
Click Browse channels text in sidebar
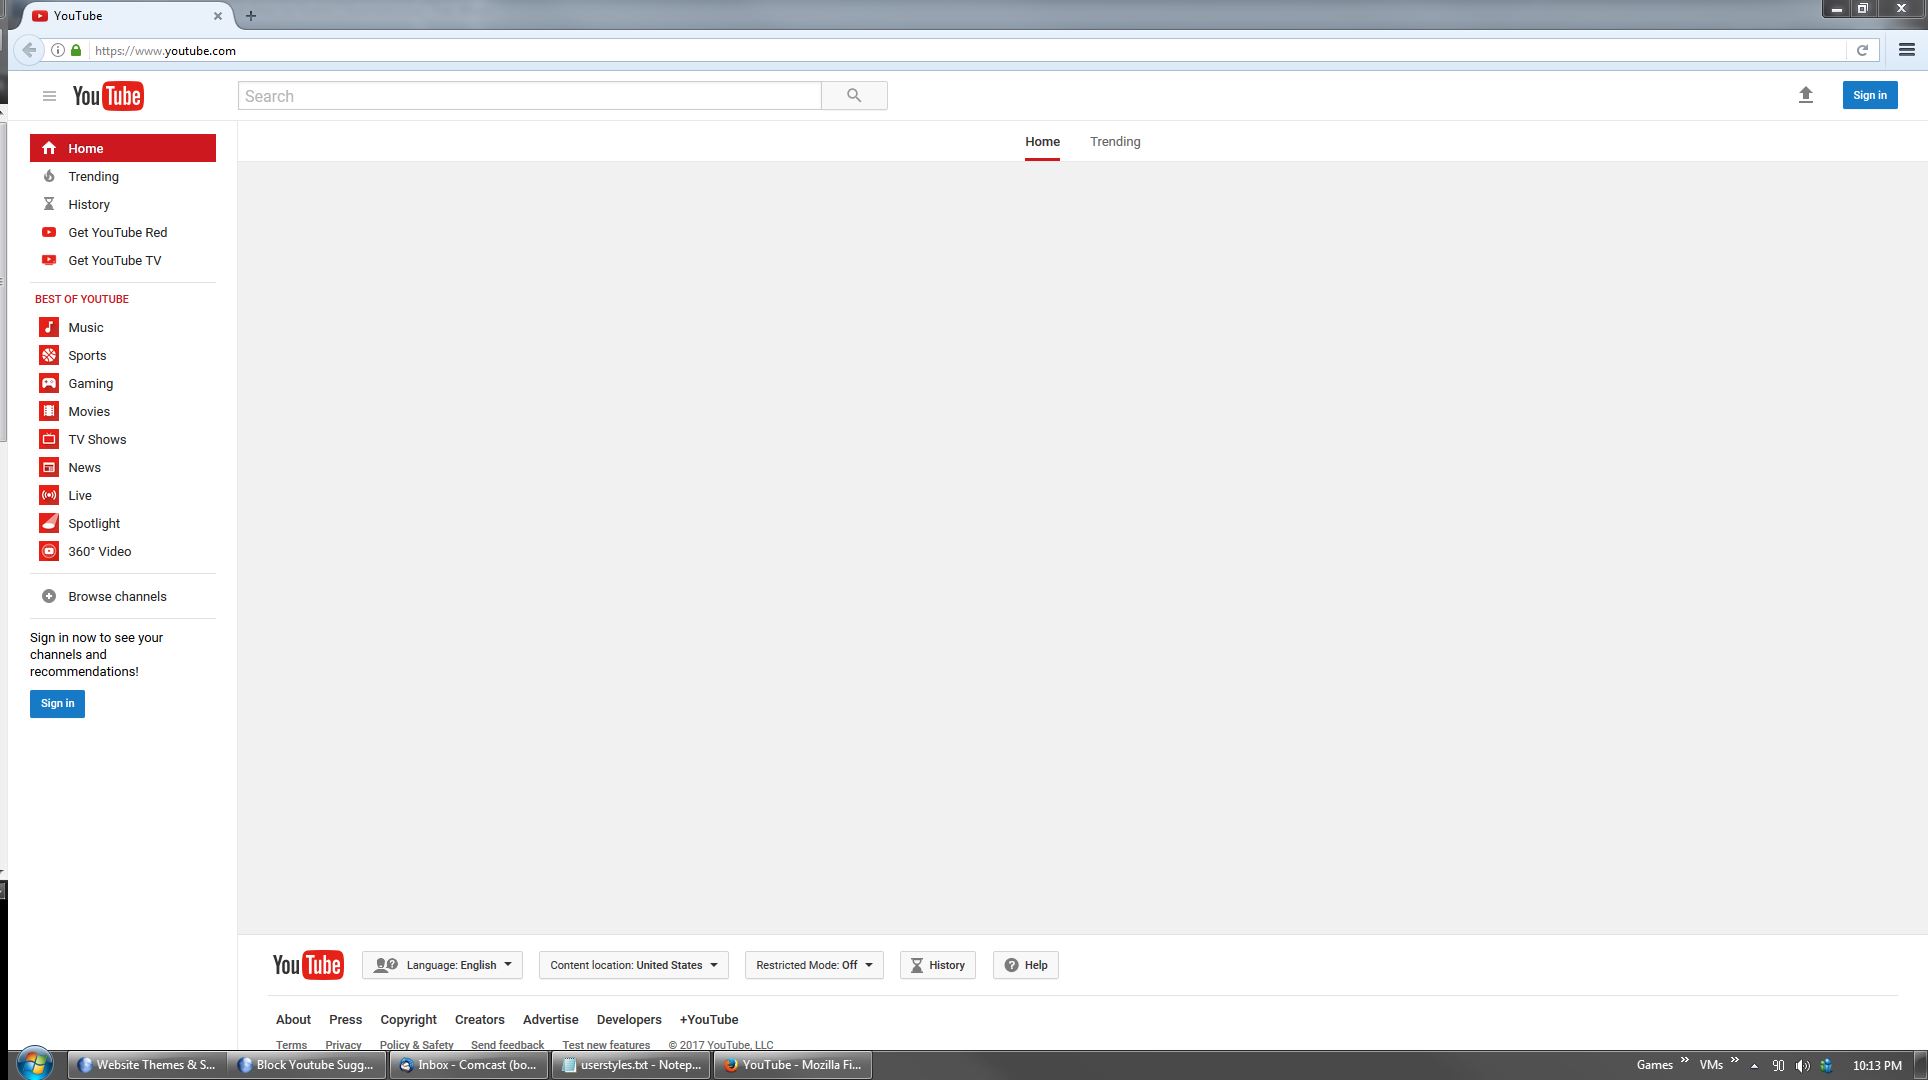[x=117, y=596]
